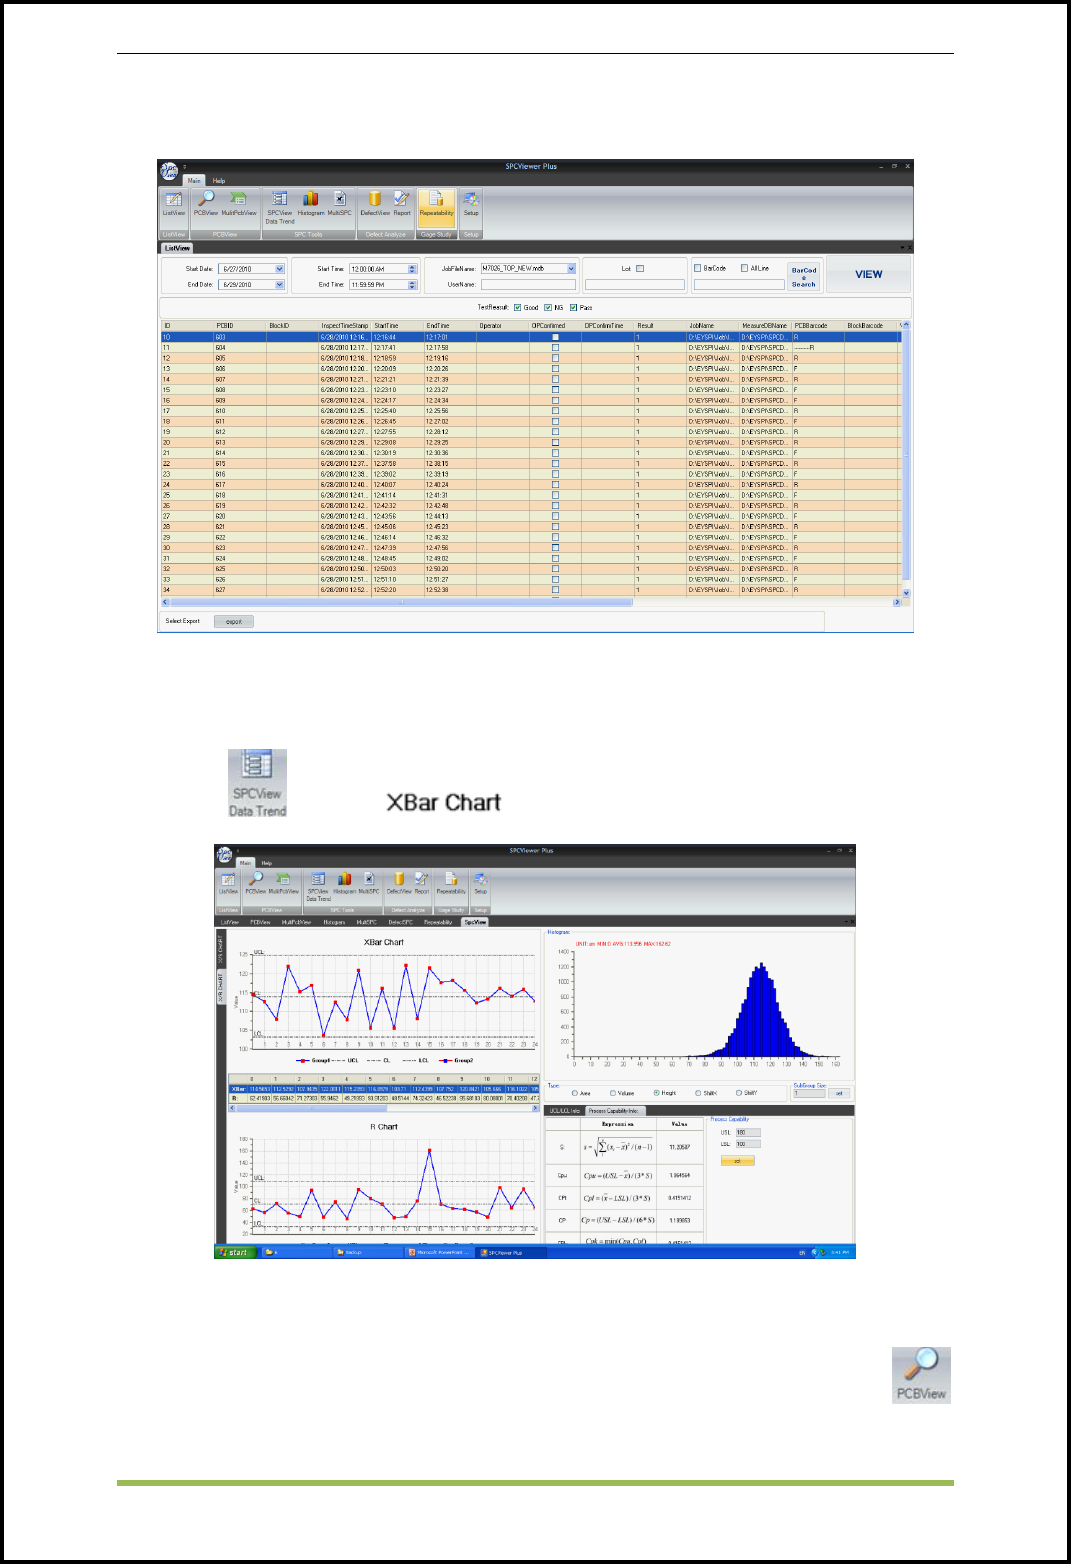Switch to the Histogram document tab
Viewport: 1071px width, 1564px height.
[334, 922]
